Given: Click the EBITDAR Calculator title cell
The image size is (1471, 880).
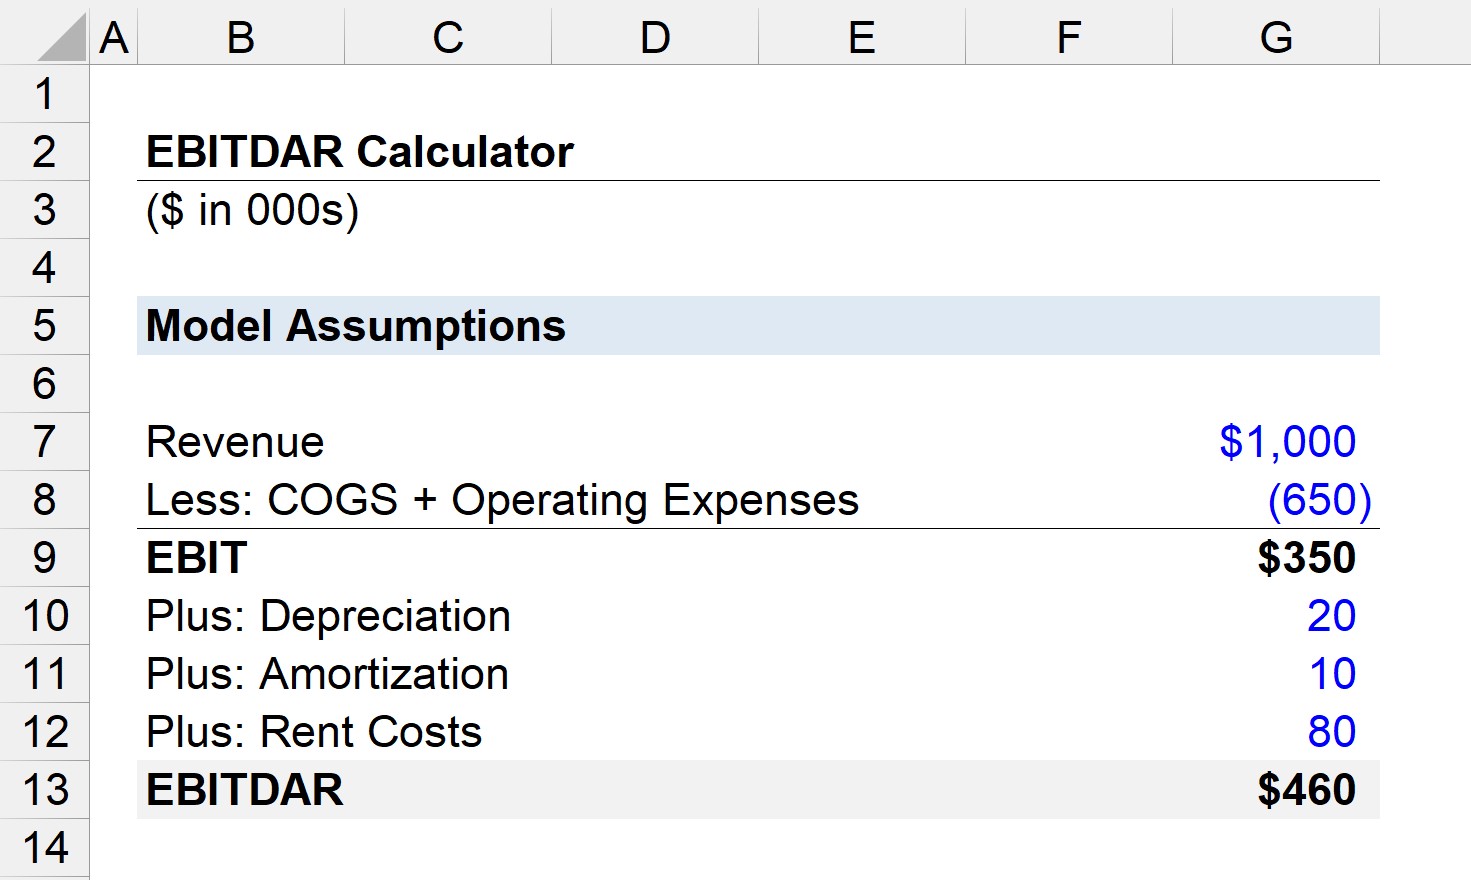Looking at the screenshot, I should (x=360, y=152).
